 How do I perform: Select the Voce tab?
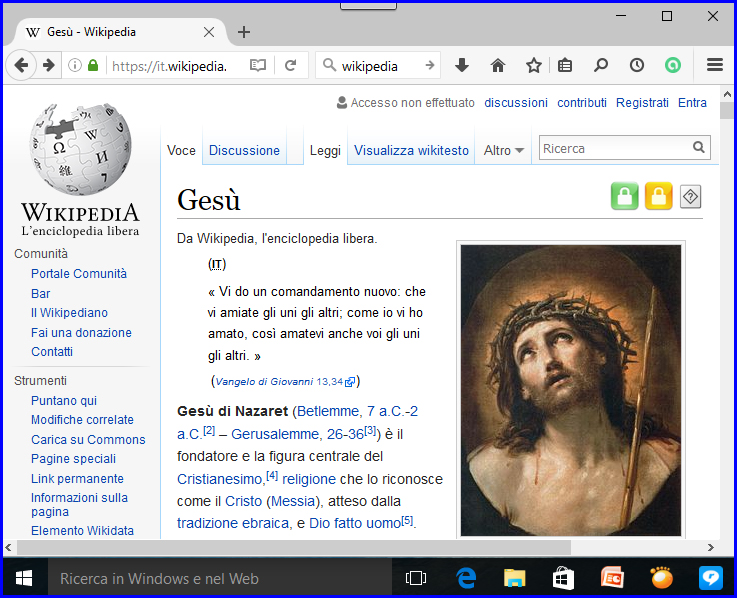click(181, 150)
